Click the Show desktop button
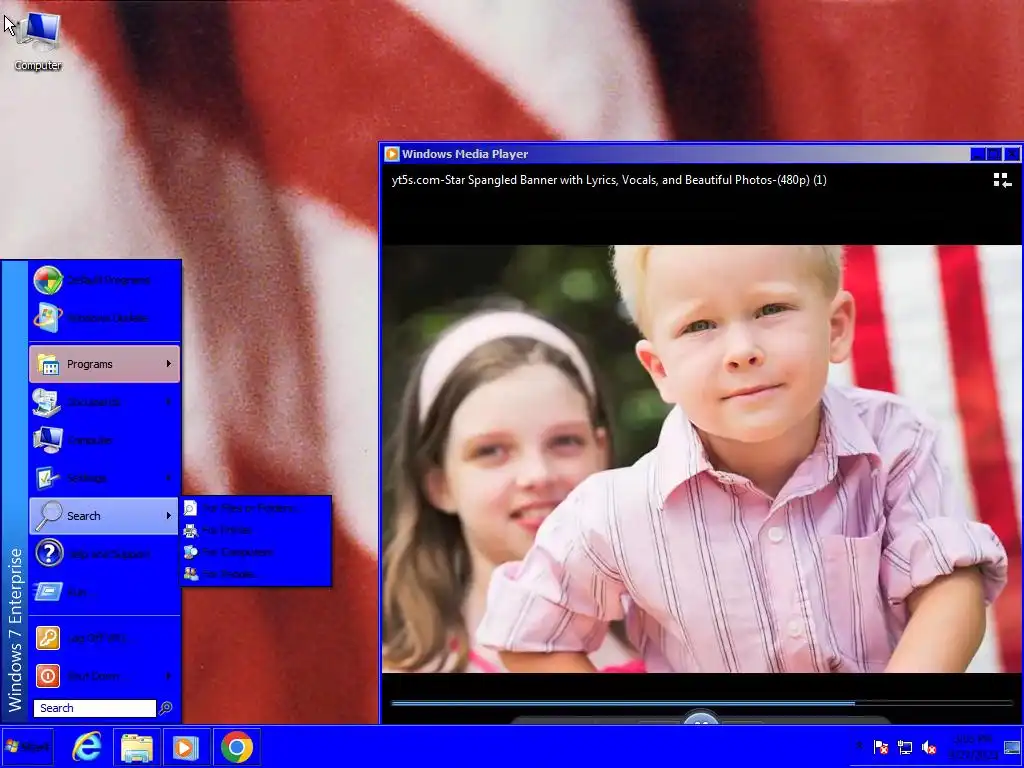 [x=1012, y=747]
